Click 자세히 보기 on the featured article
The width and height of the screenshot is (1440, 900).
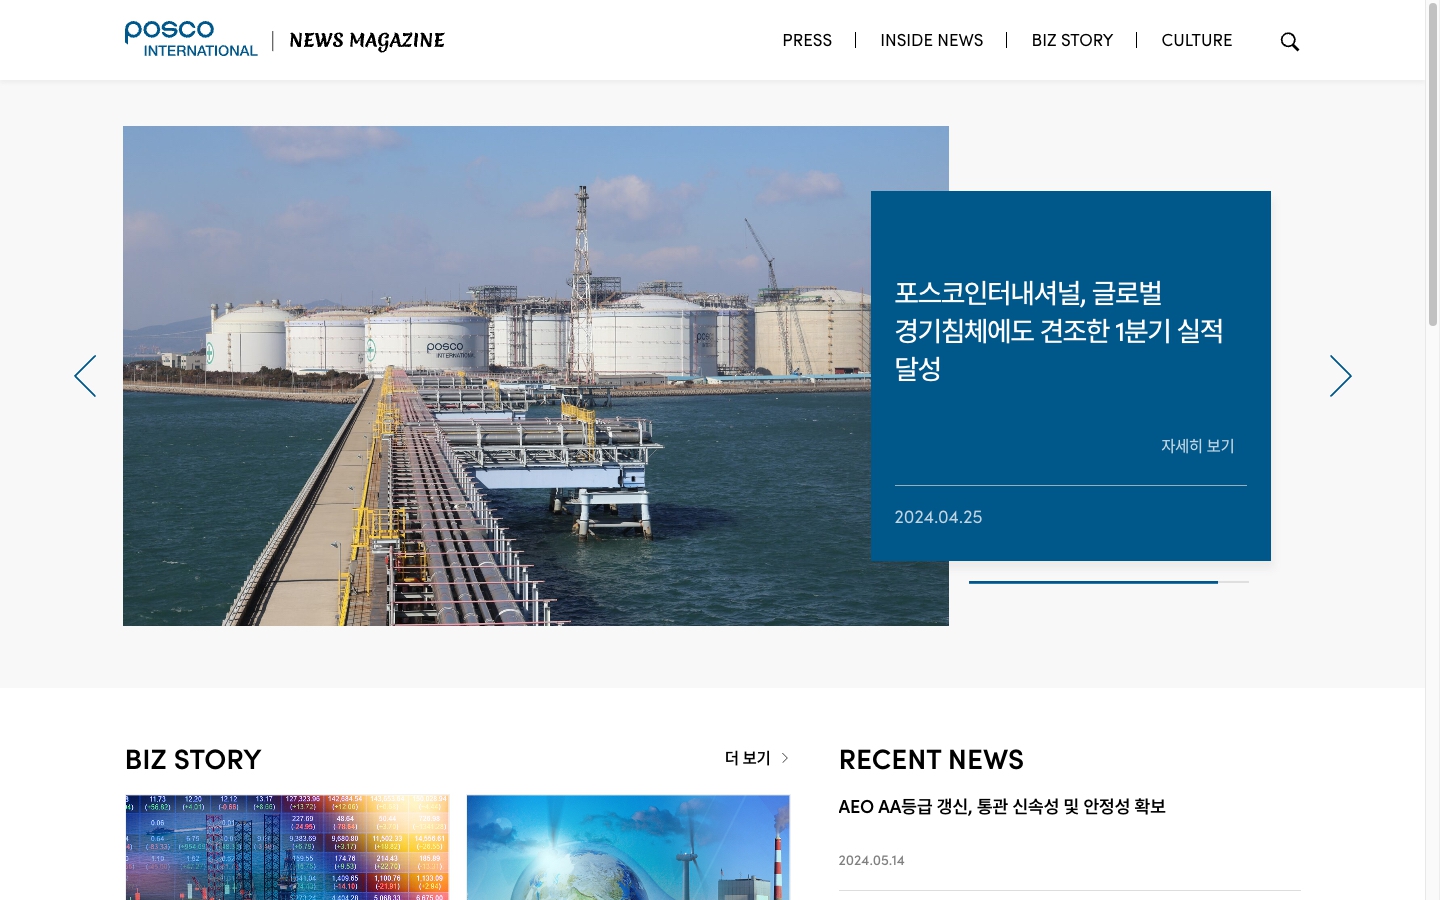1197,446
